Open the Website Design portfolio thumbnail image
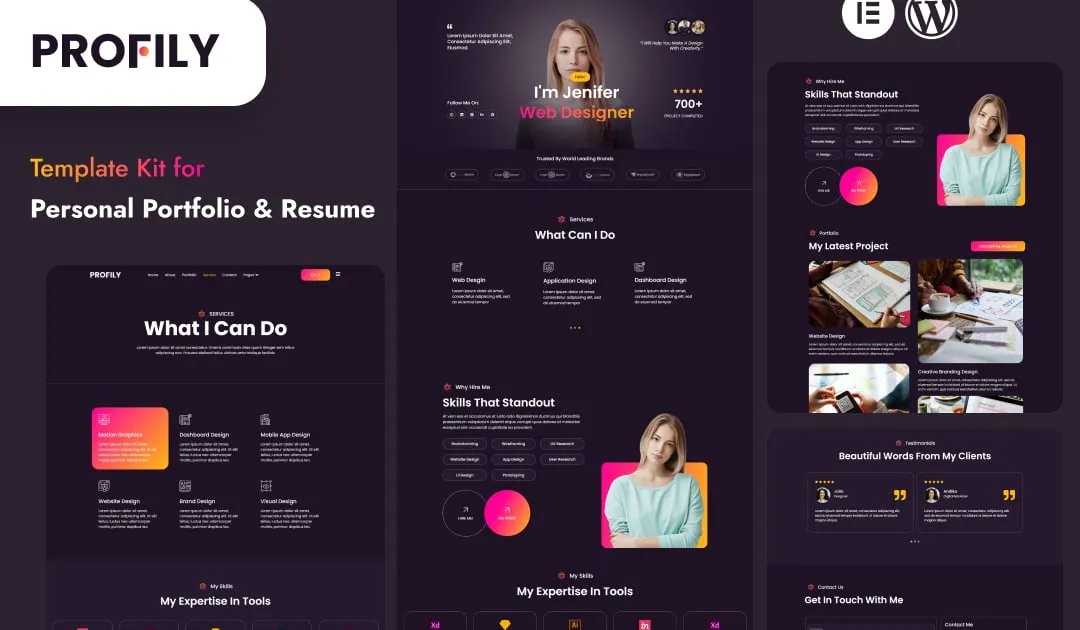The width and height of the screenshot is (1080, 630). tap(859, 294)
